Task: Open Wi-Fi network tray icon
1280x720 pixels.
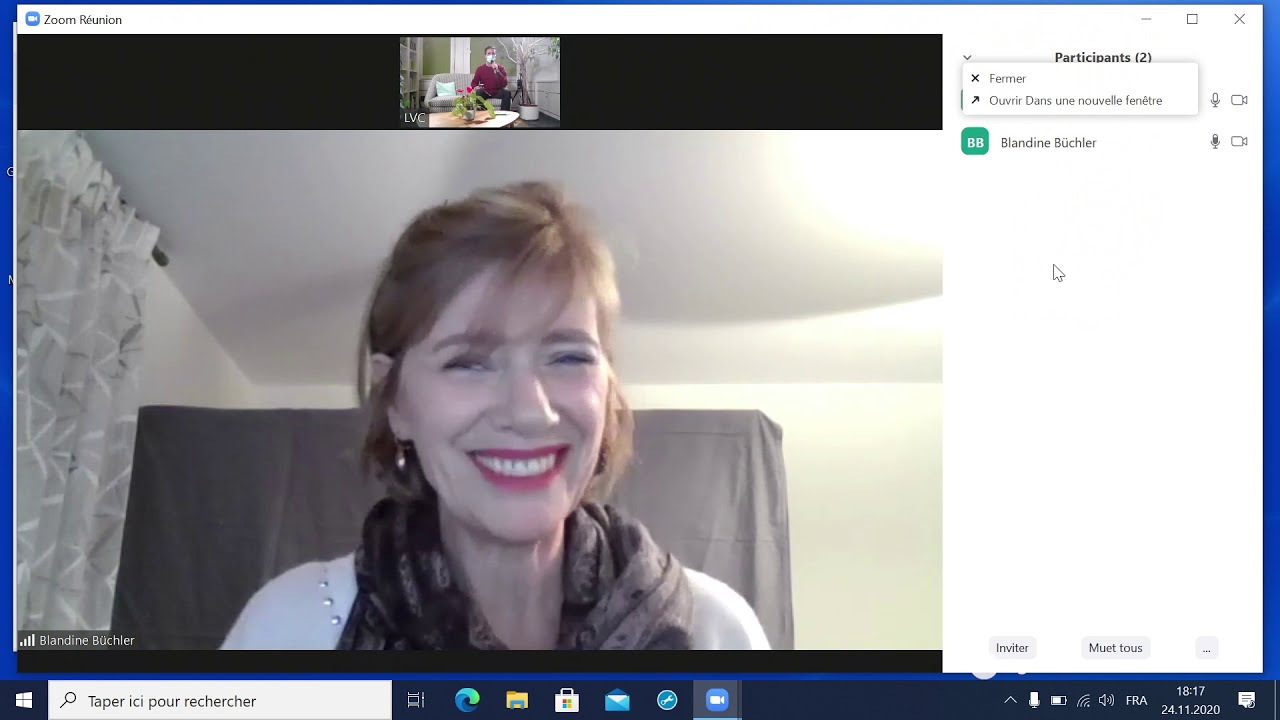Action: coord(1083,700)
